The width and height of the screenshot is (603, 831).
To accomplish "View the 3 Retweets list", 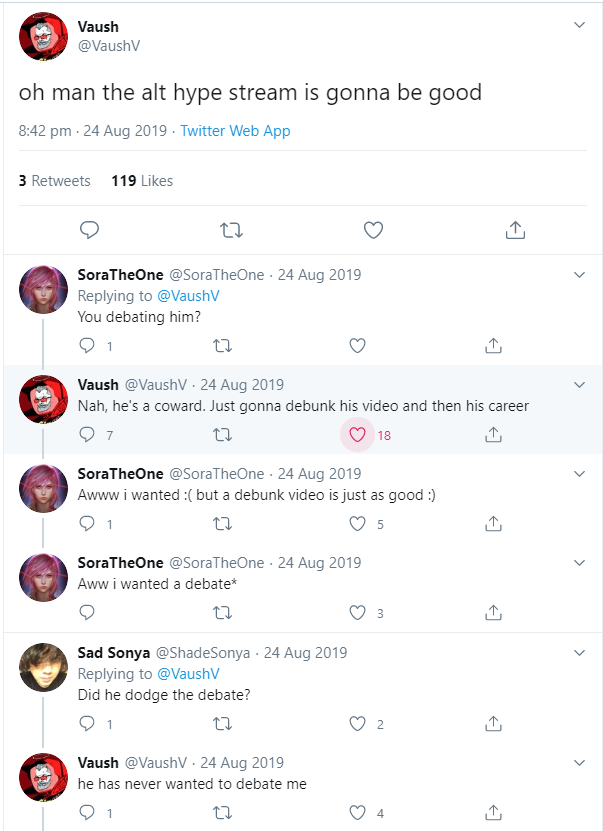I will click(x=55, y=181).
